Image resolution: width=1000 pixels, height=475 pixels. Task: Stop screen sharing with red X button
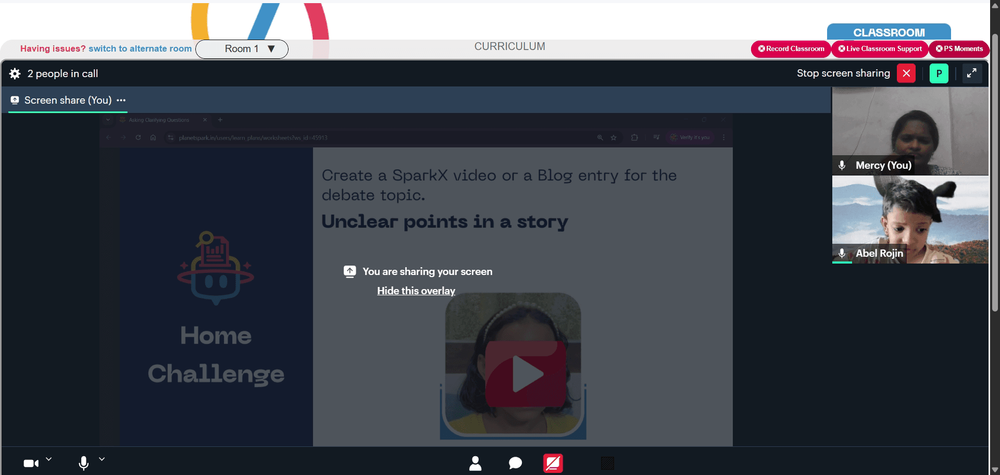click(906, 73)
